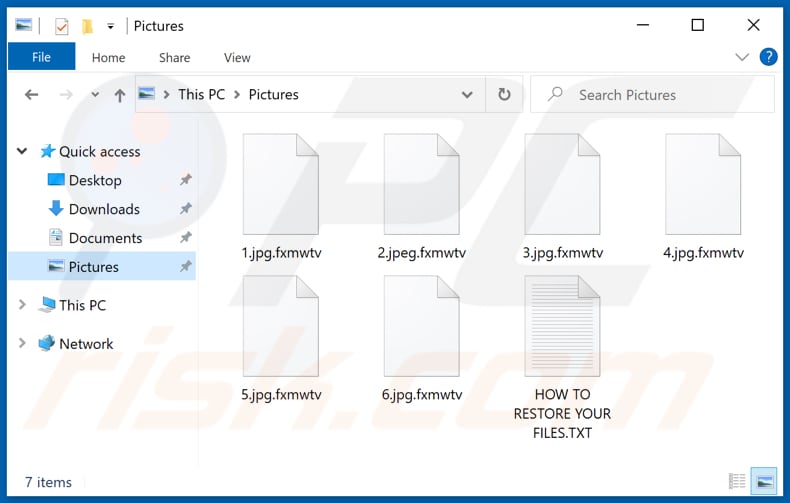This screenshot has width=790, height=503.
Task: Go up one folder level arrow
Action: (120, 95)
